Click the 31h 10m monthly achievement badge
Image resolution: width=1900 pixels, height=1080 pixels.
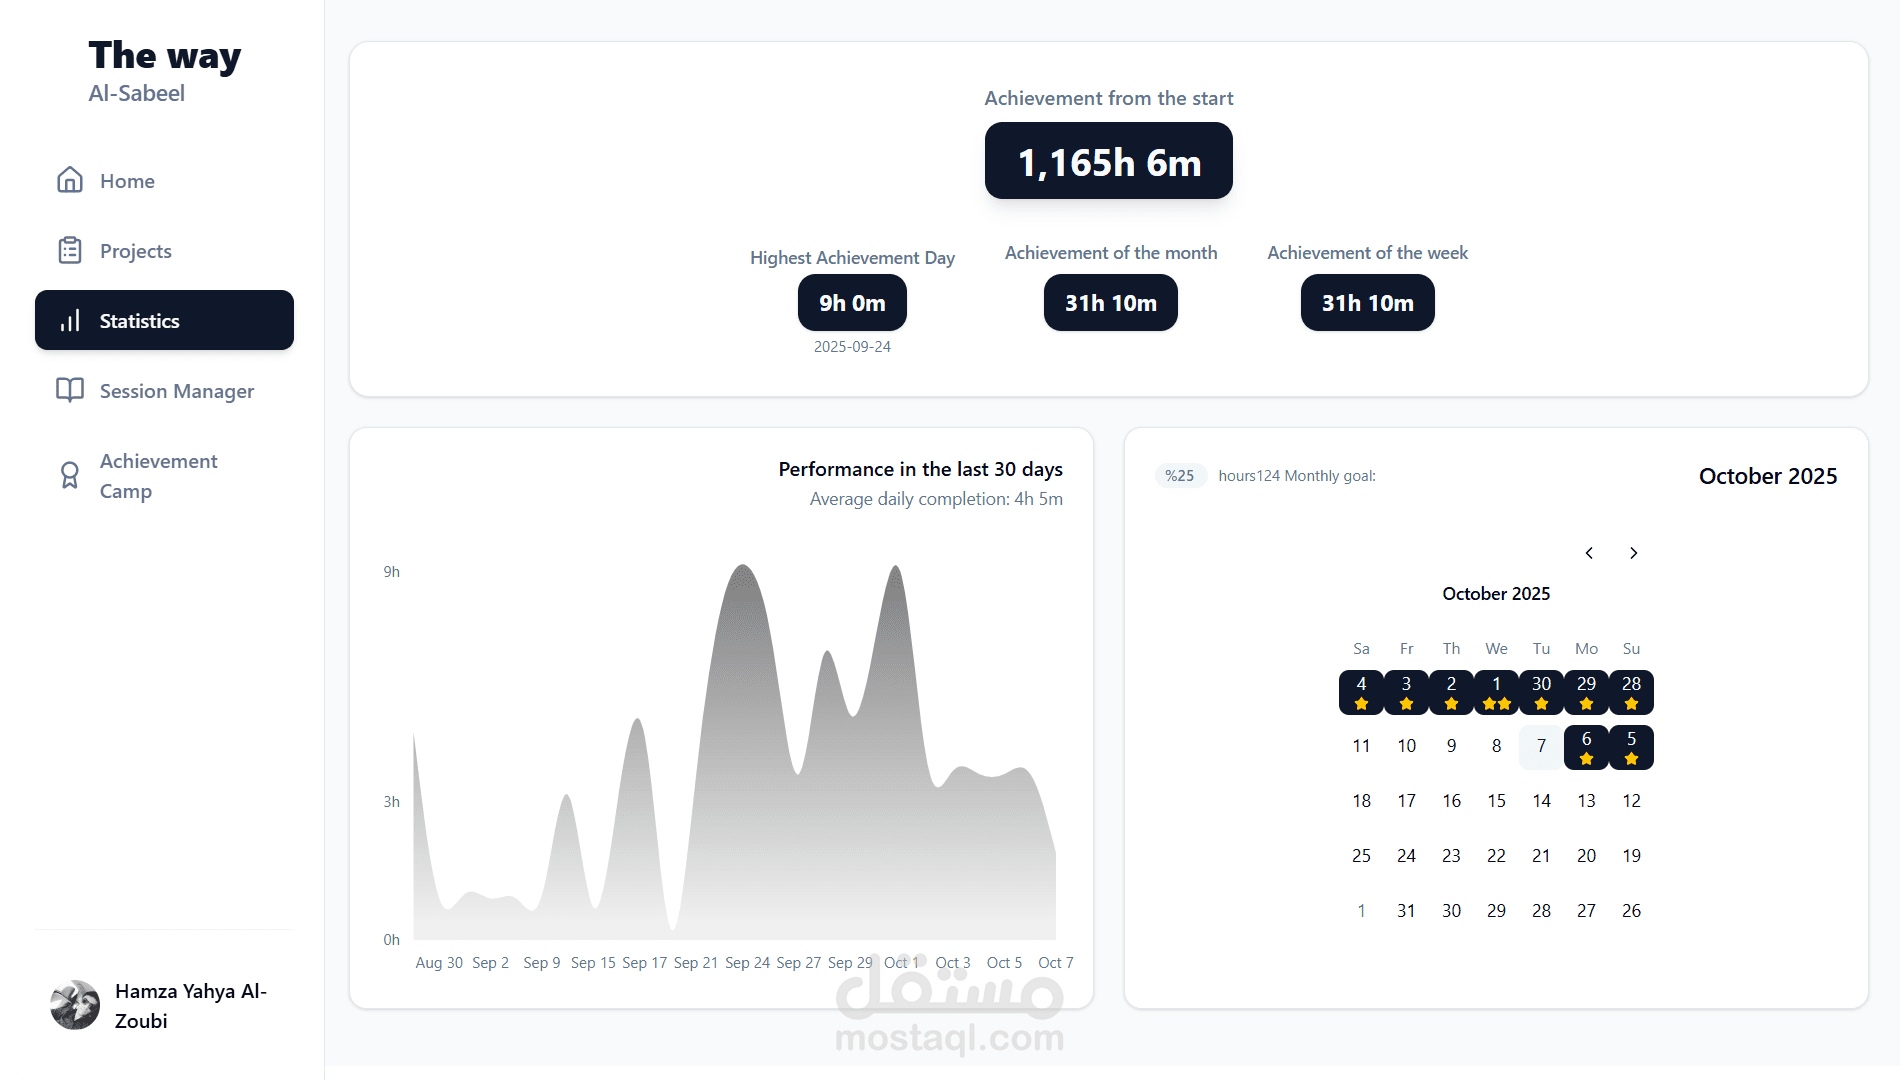pyautogui.click(x=1111, y=303)
